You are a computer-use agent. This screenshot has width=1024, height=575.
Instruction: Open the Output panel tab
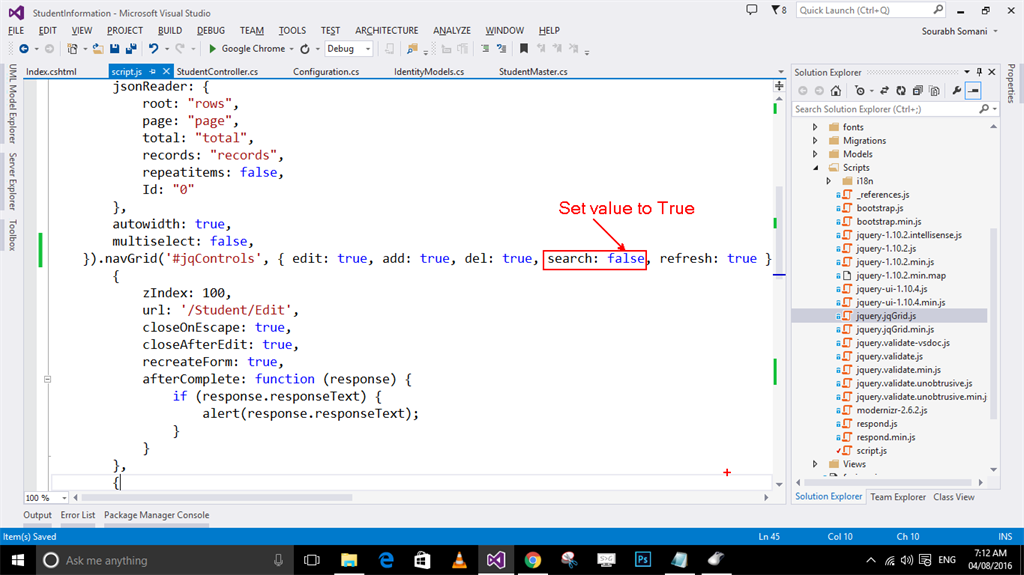point(37,515)
